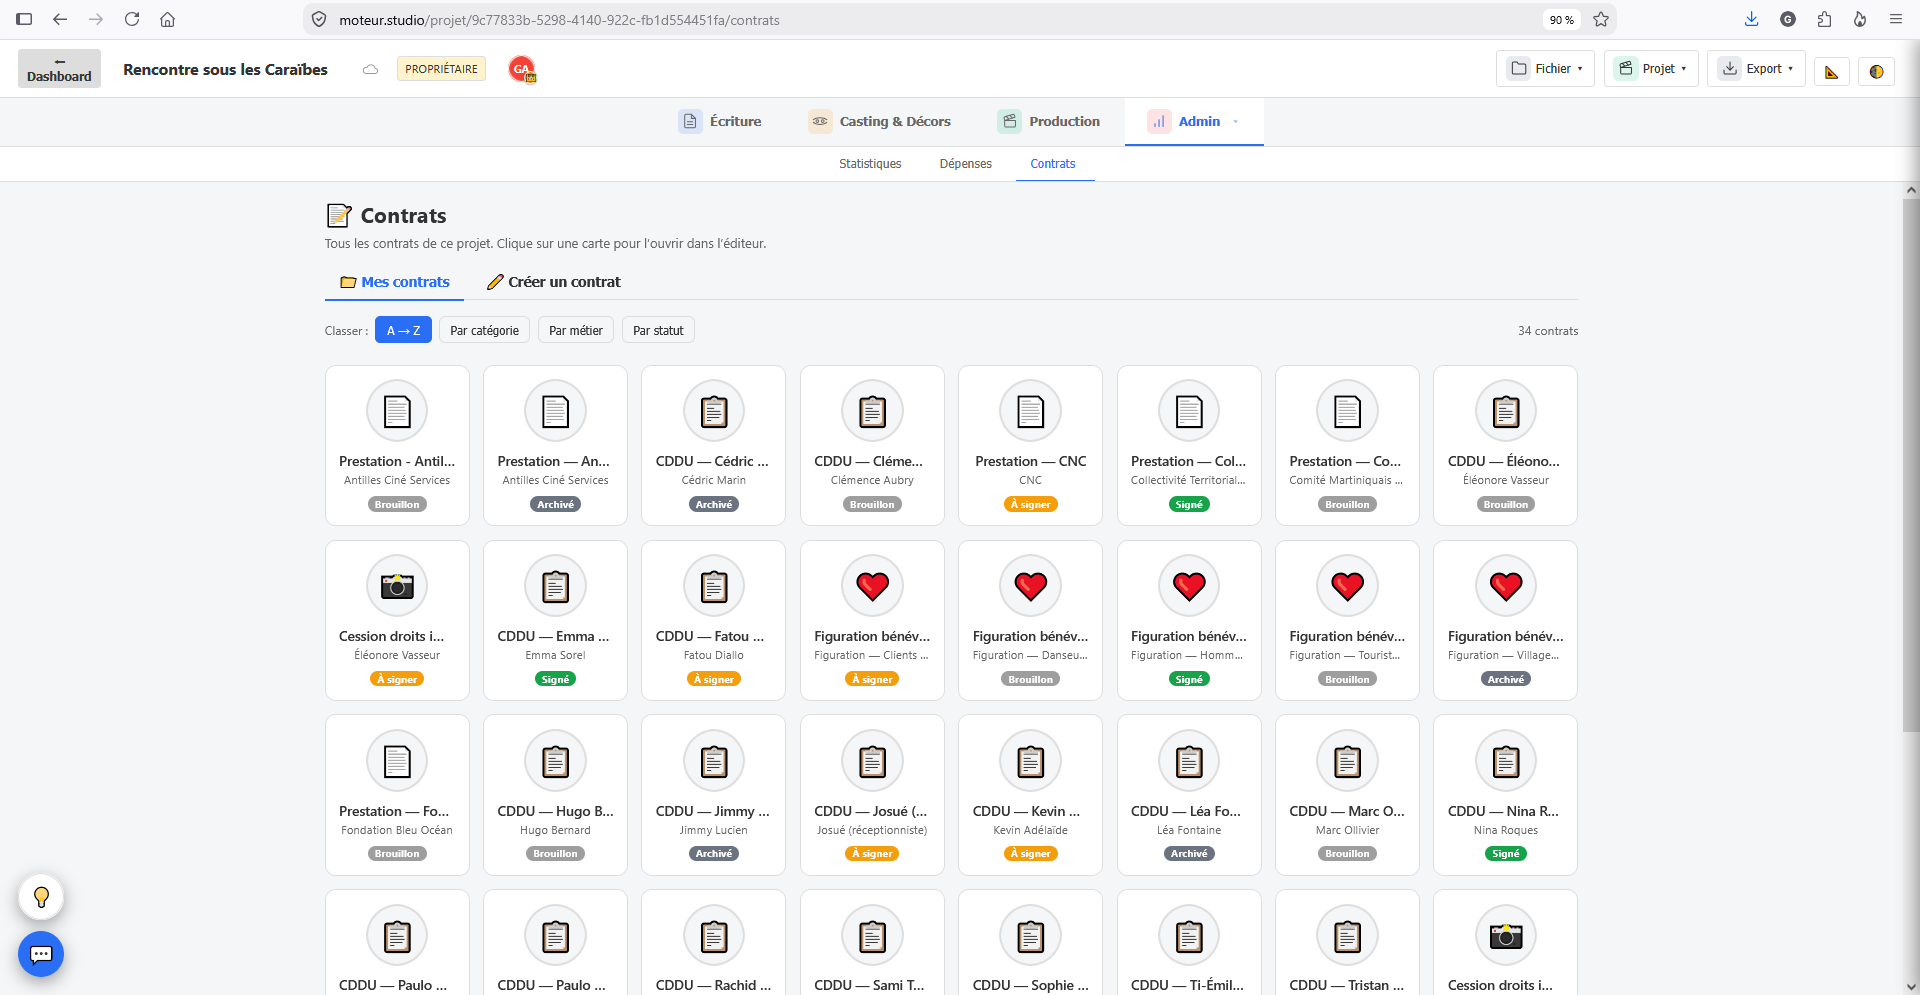Click the Signé badge on CDDU — Emma
1920x995 pixels.
click(555, 679)
